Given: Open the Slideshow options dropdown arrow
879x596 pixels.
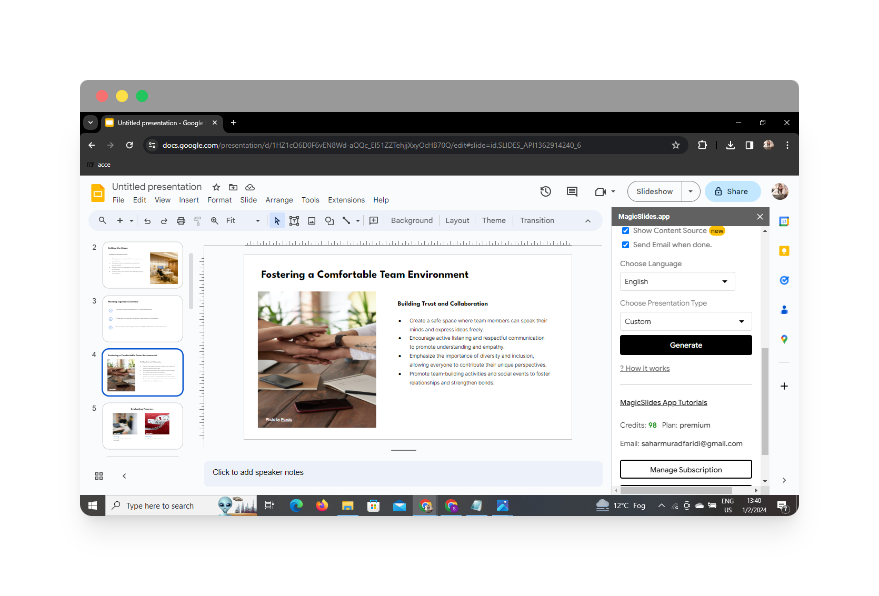Looking at the screenshot, I should point(691,192).
